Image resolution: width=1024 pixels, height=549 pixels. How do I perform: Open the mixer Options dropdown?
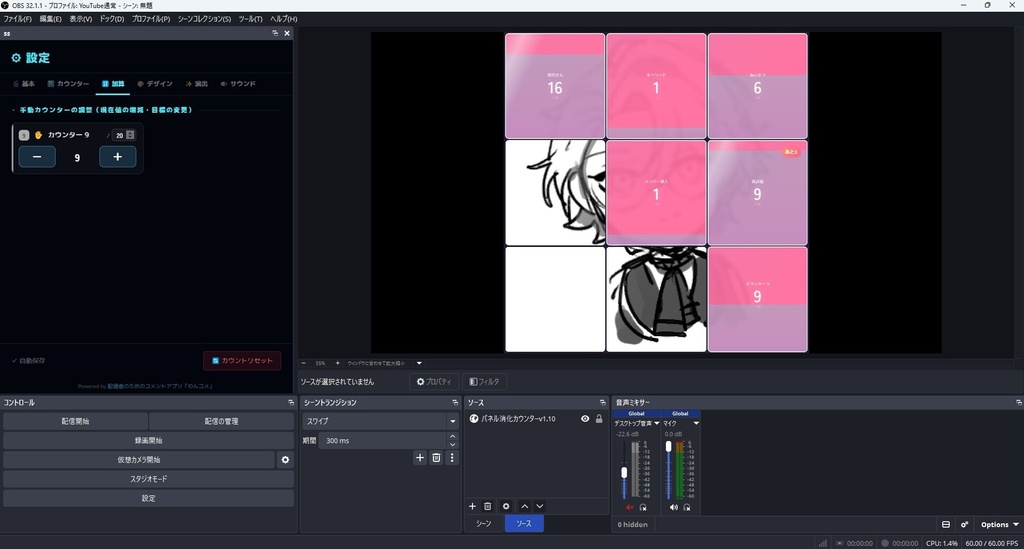point(999,524)
